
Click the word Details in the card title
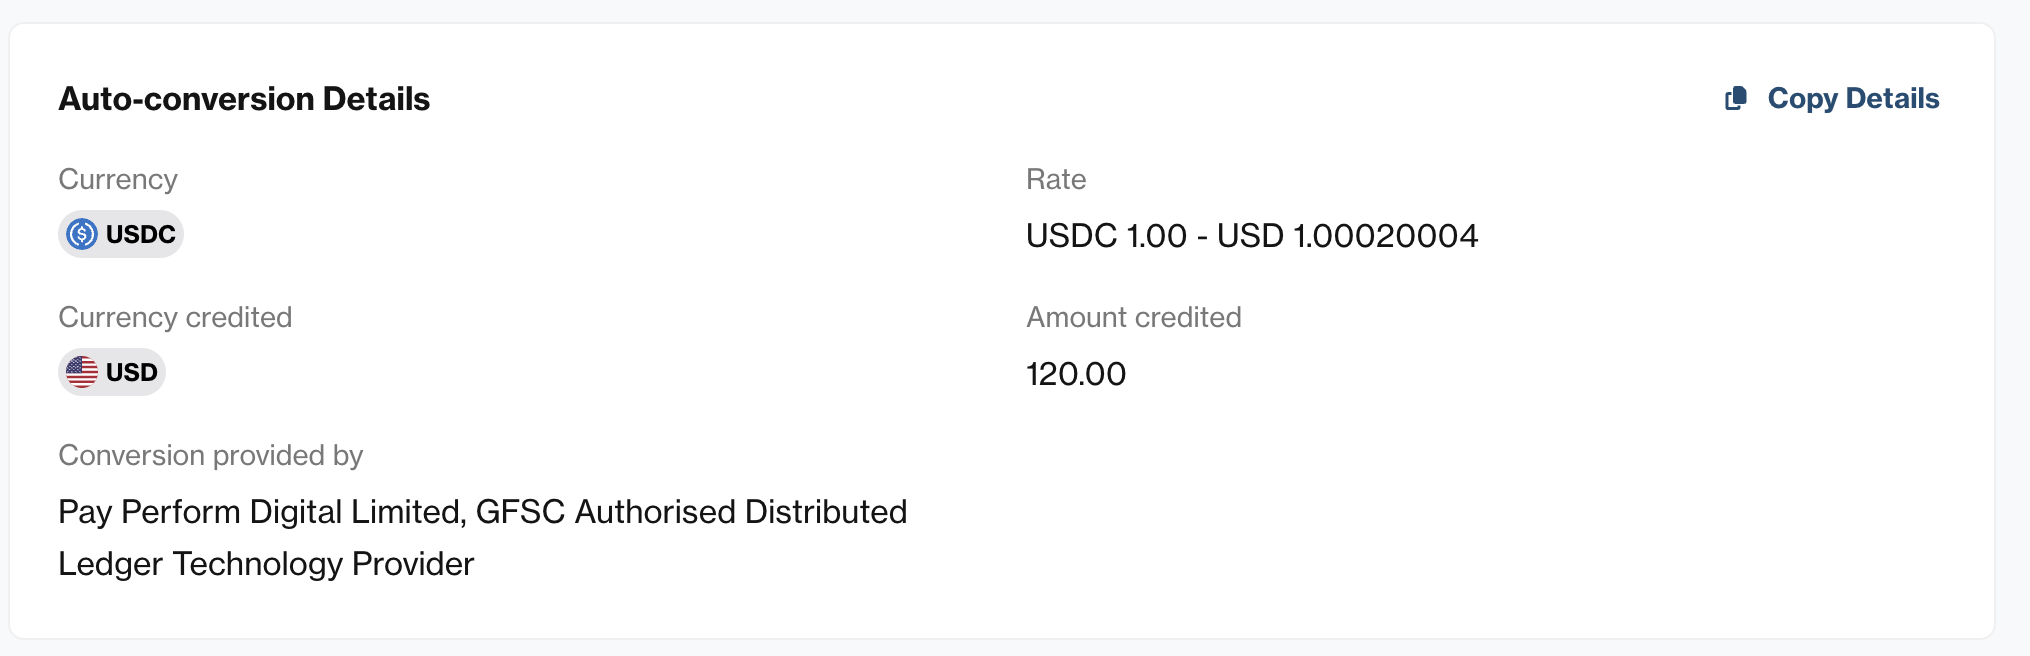tap(376, 99)
